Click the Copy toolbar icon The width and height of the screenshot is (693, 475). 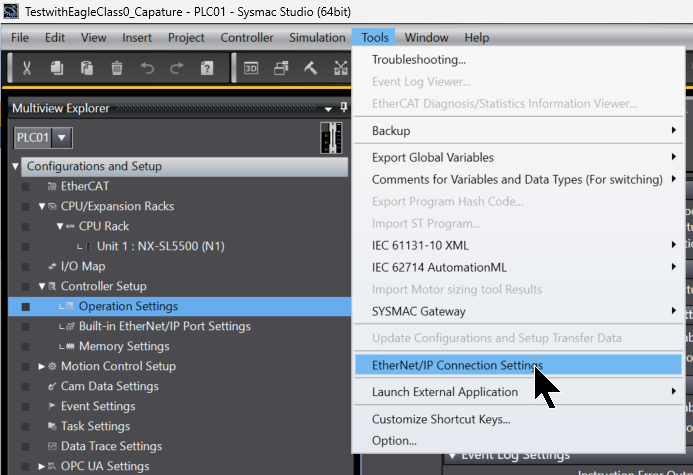pos(57,68)
